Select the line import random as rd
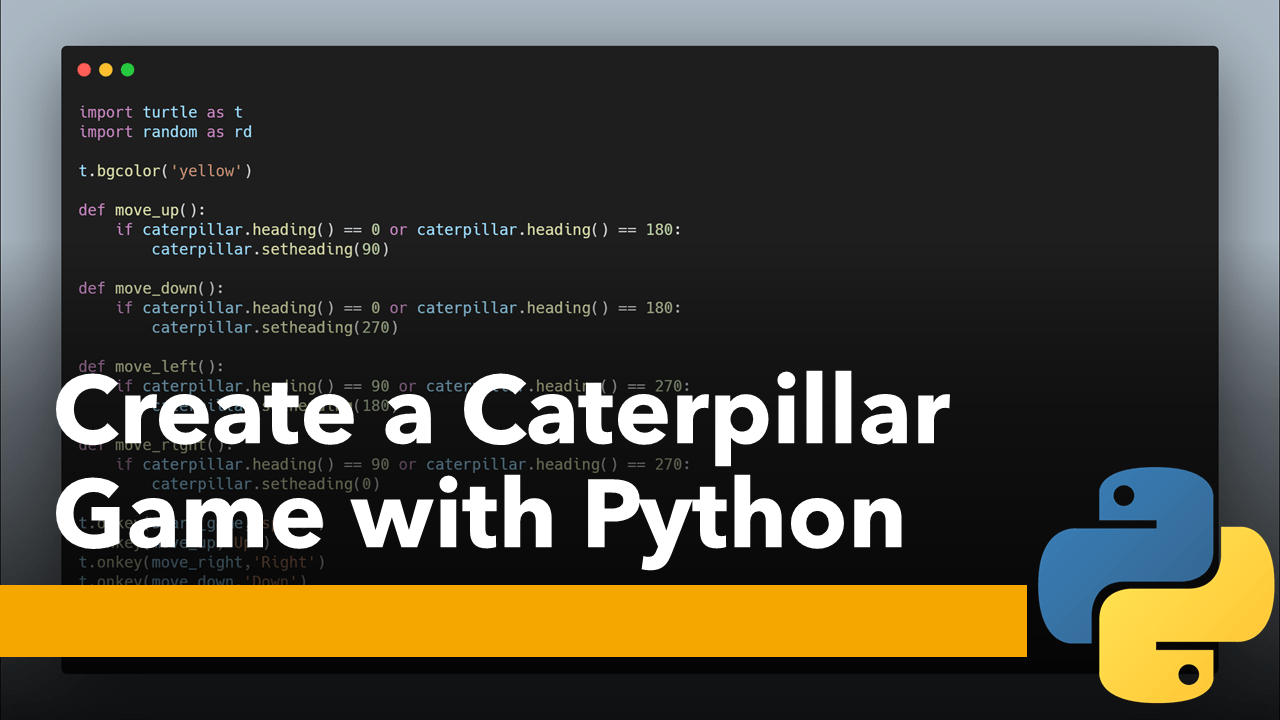This screenshot has height=720, width=1280. click(x=165, y=131)
